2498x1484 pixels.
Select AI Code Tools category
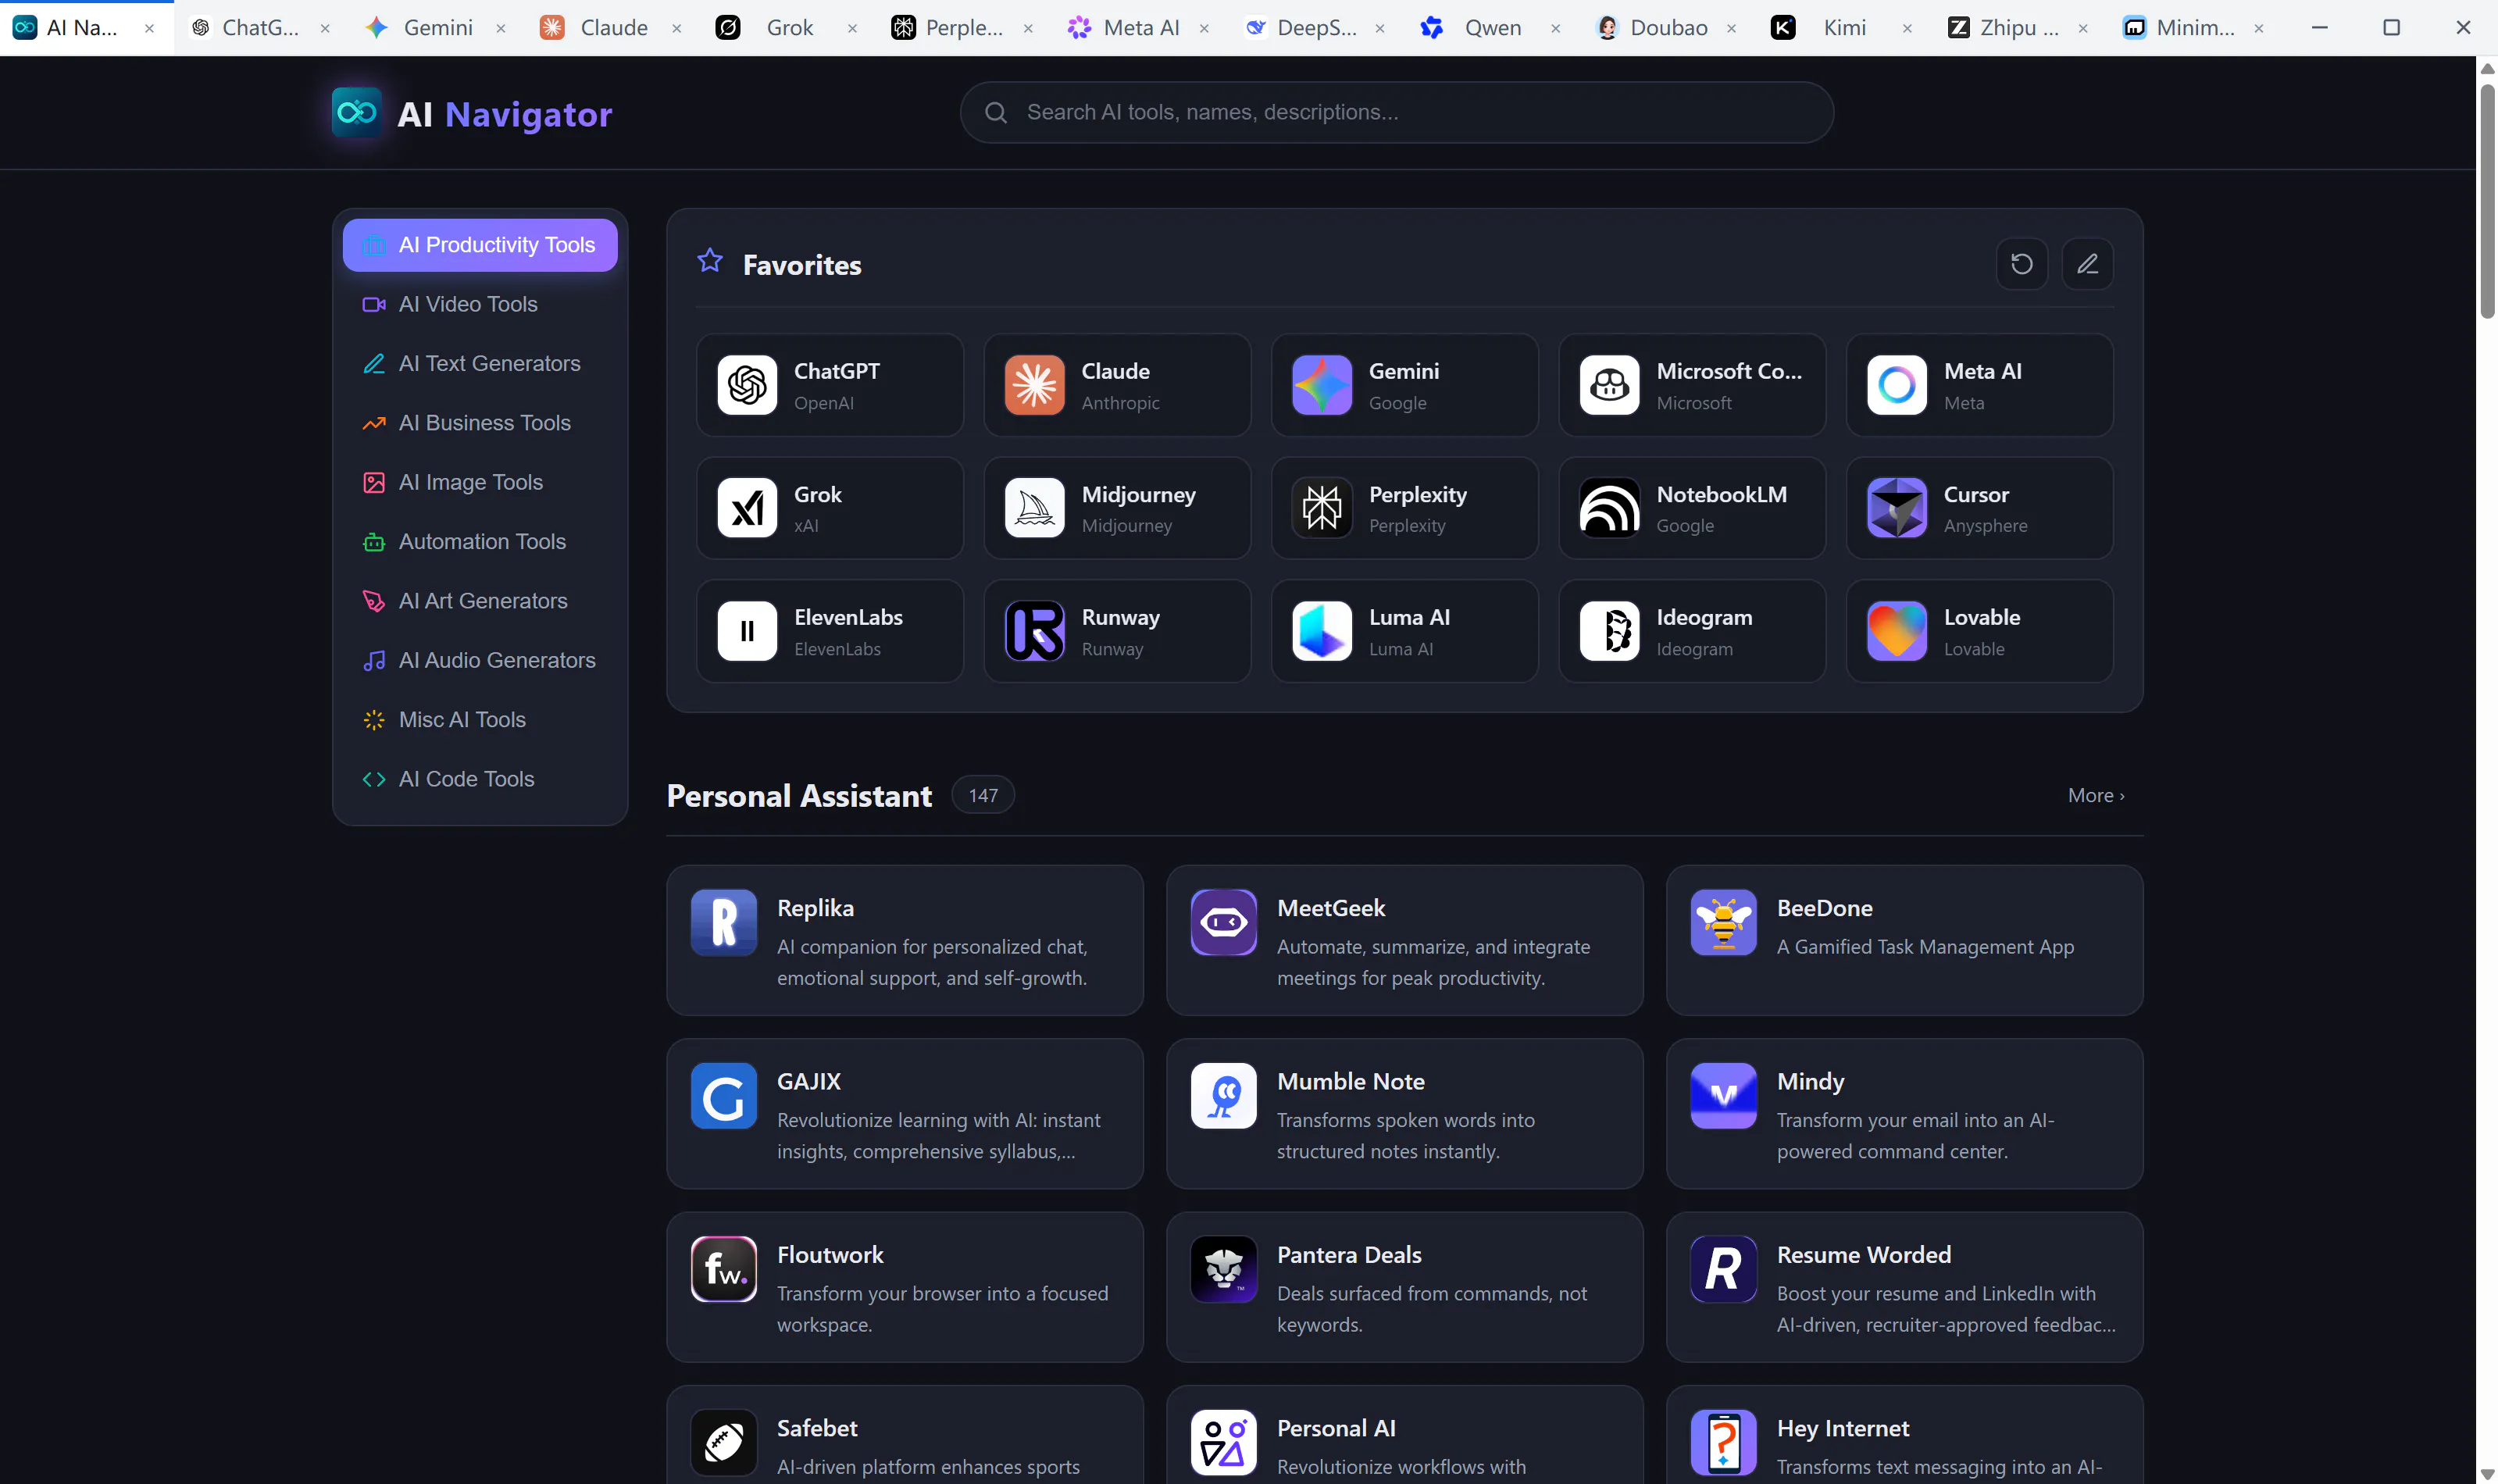480,779
